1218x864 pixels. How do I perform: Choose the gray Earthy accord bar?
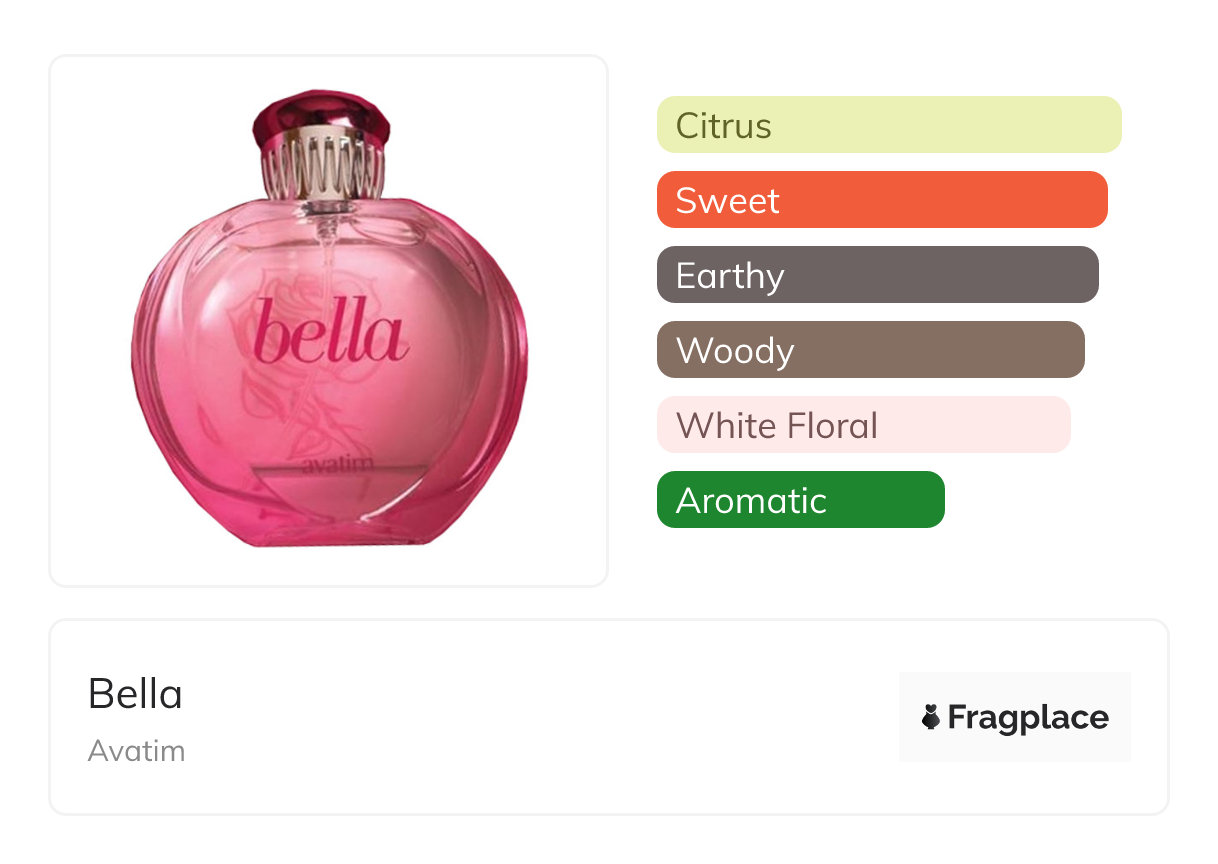point(877,275)
